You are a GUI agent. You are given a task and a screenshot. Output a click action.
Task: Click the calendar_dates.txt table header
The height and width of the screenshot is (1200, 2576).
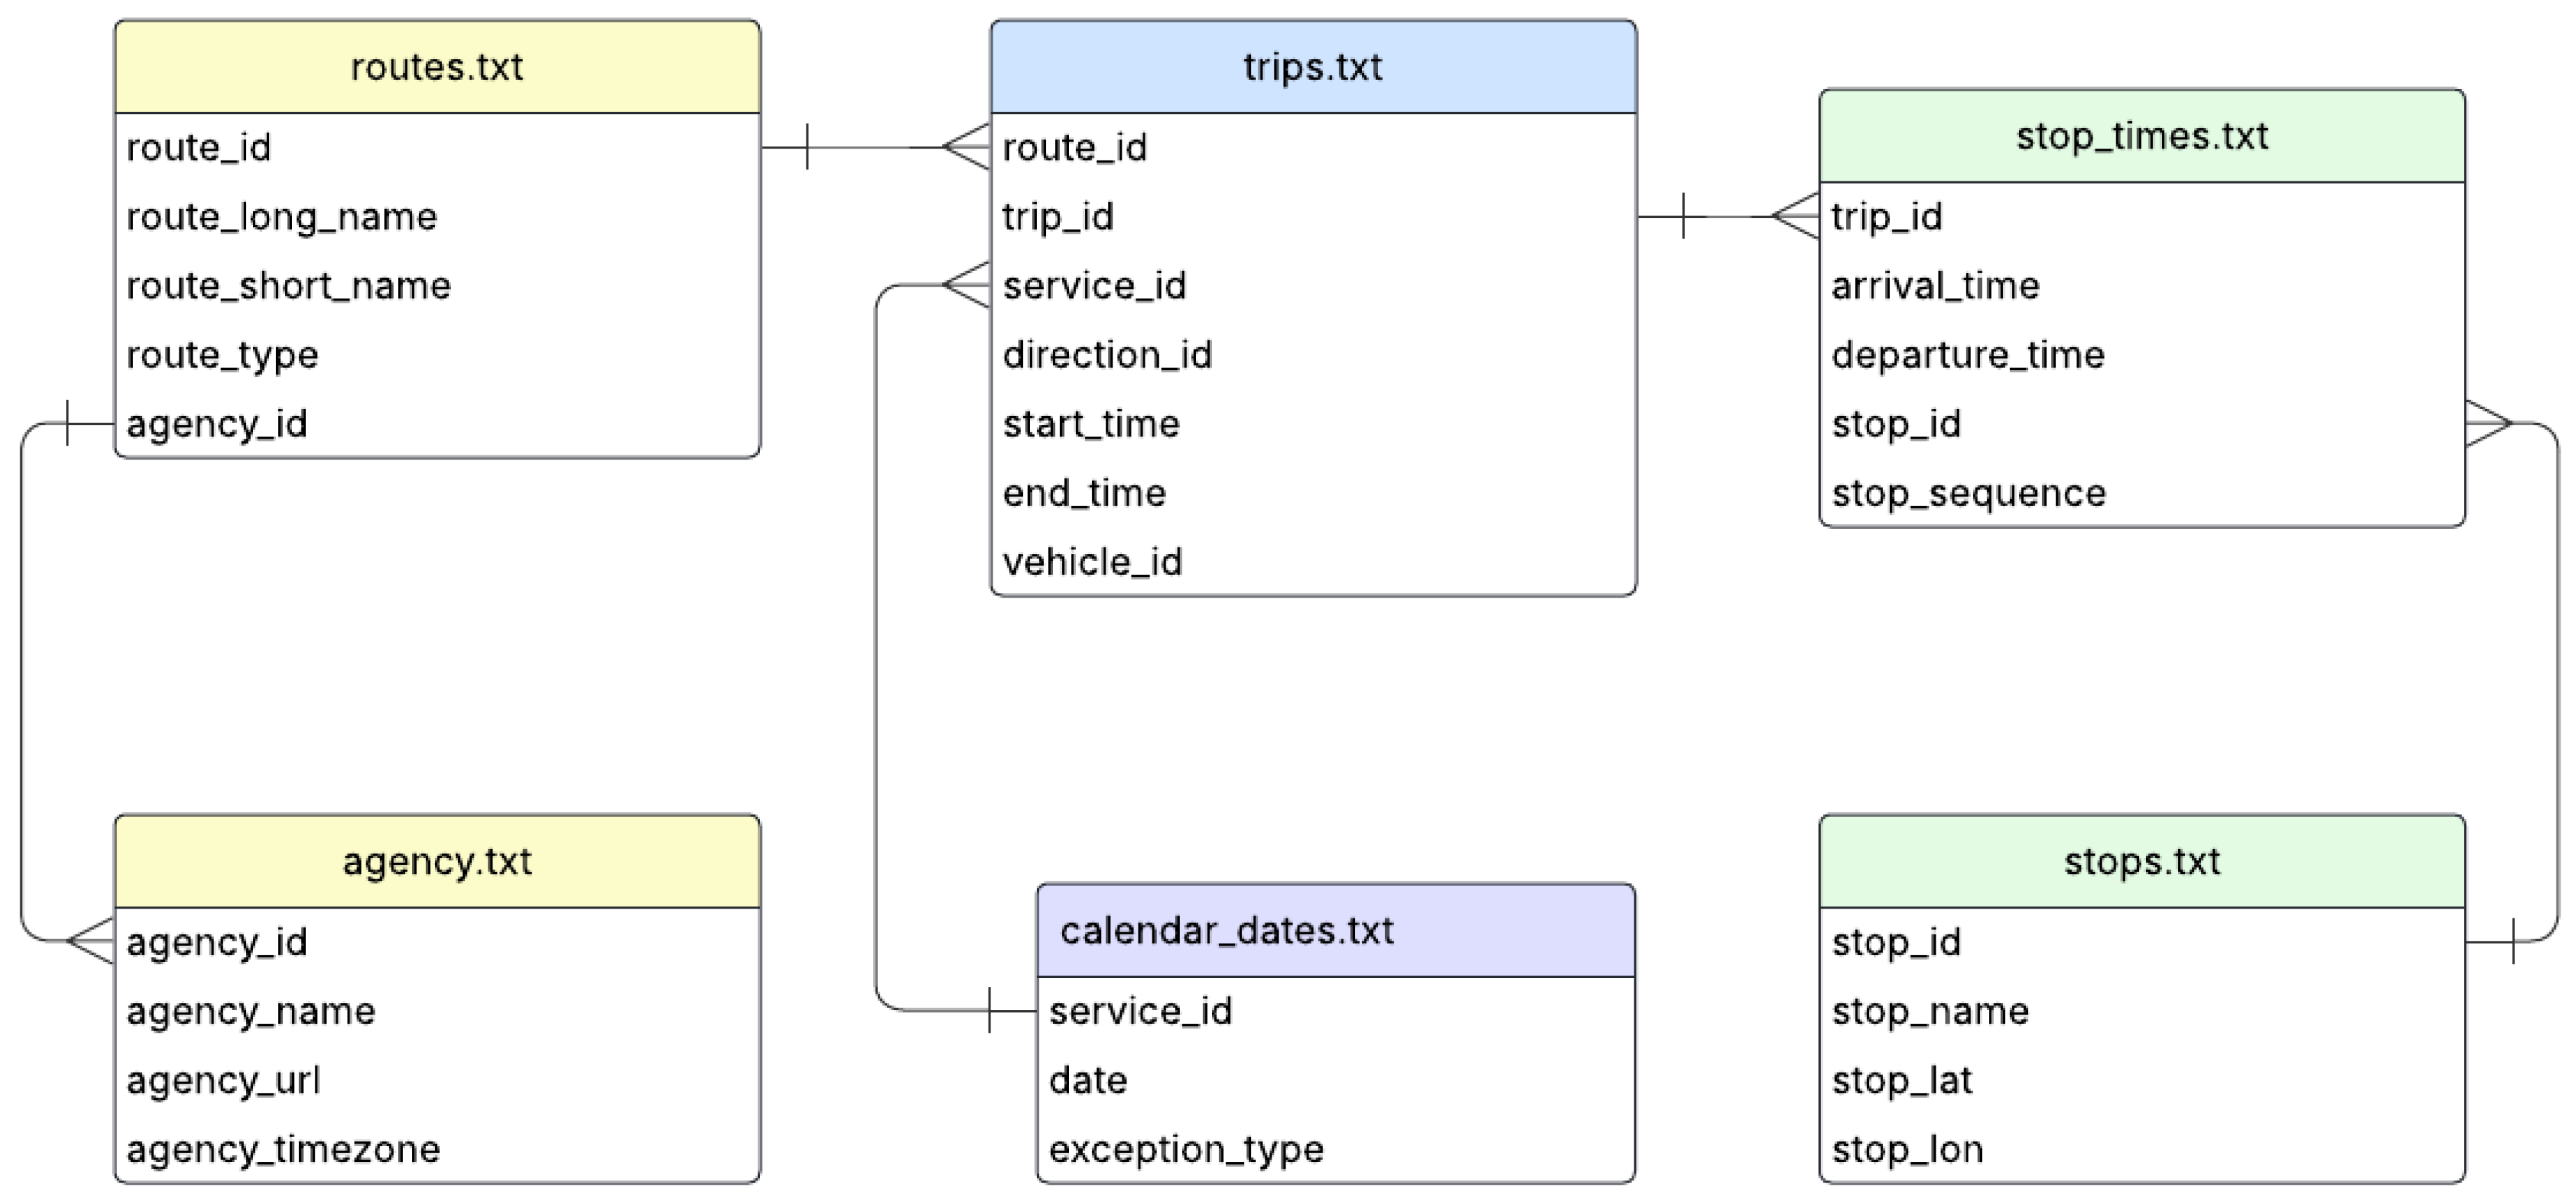click(x=1226, y=930)
